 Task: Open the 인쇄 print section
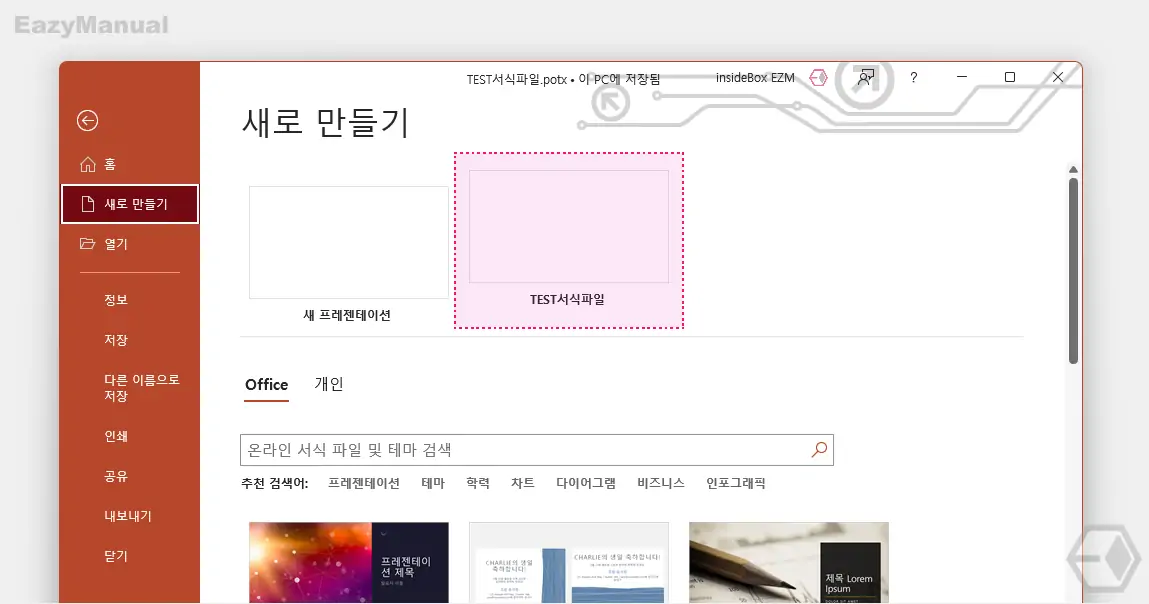[115, 436]
